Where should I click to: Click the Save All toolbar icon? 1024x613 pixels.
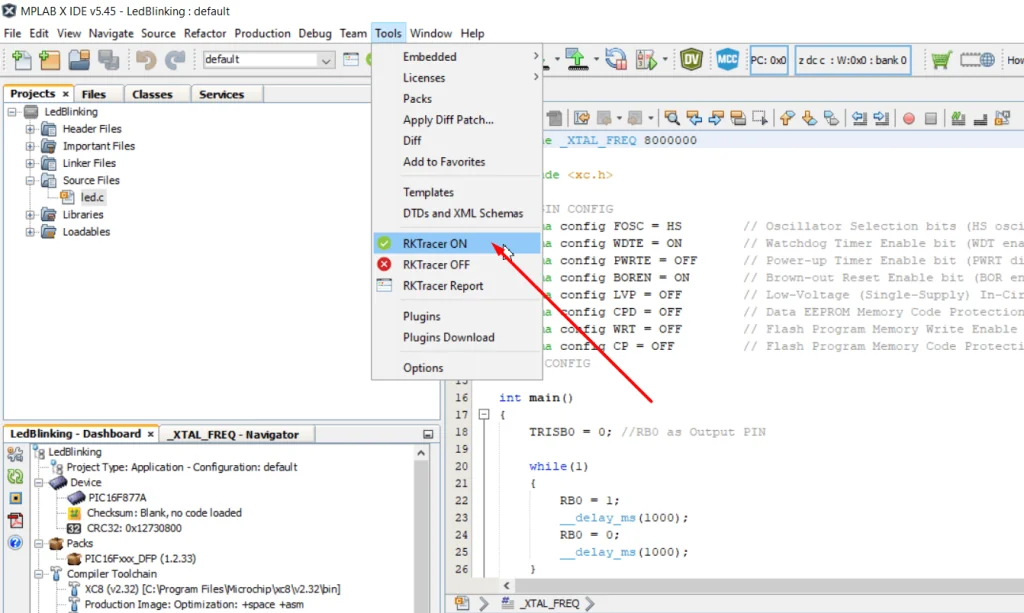(108, 59)
